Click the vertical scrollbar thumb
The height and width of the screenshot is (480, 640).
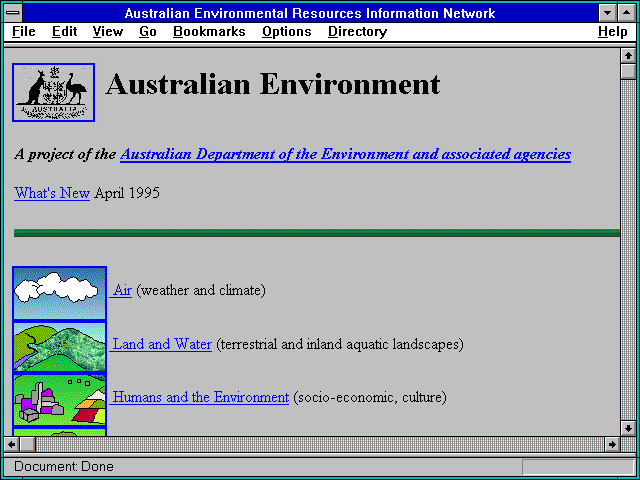[628, 71]
